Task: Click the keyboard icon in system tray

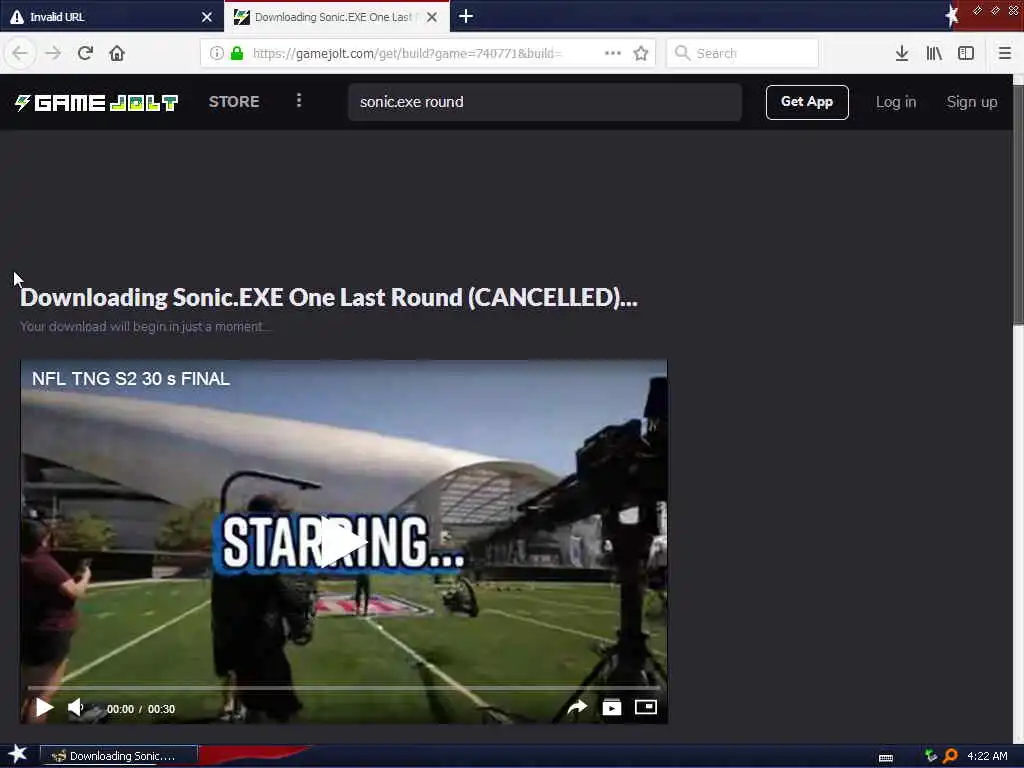Action: [x=886, y=758]
